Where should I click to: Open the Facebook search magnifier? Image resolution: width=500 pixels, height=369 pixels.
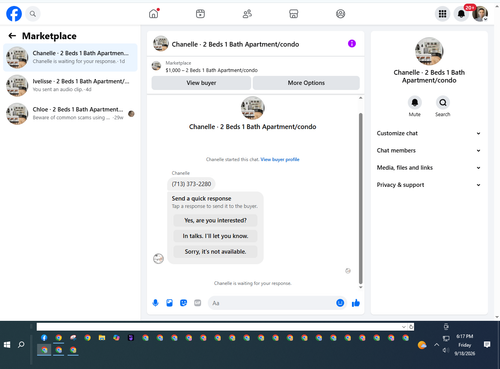[x=33, y=14]
